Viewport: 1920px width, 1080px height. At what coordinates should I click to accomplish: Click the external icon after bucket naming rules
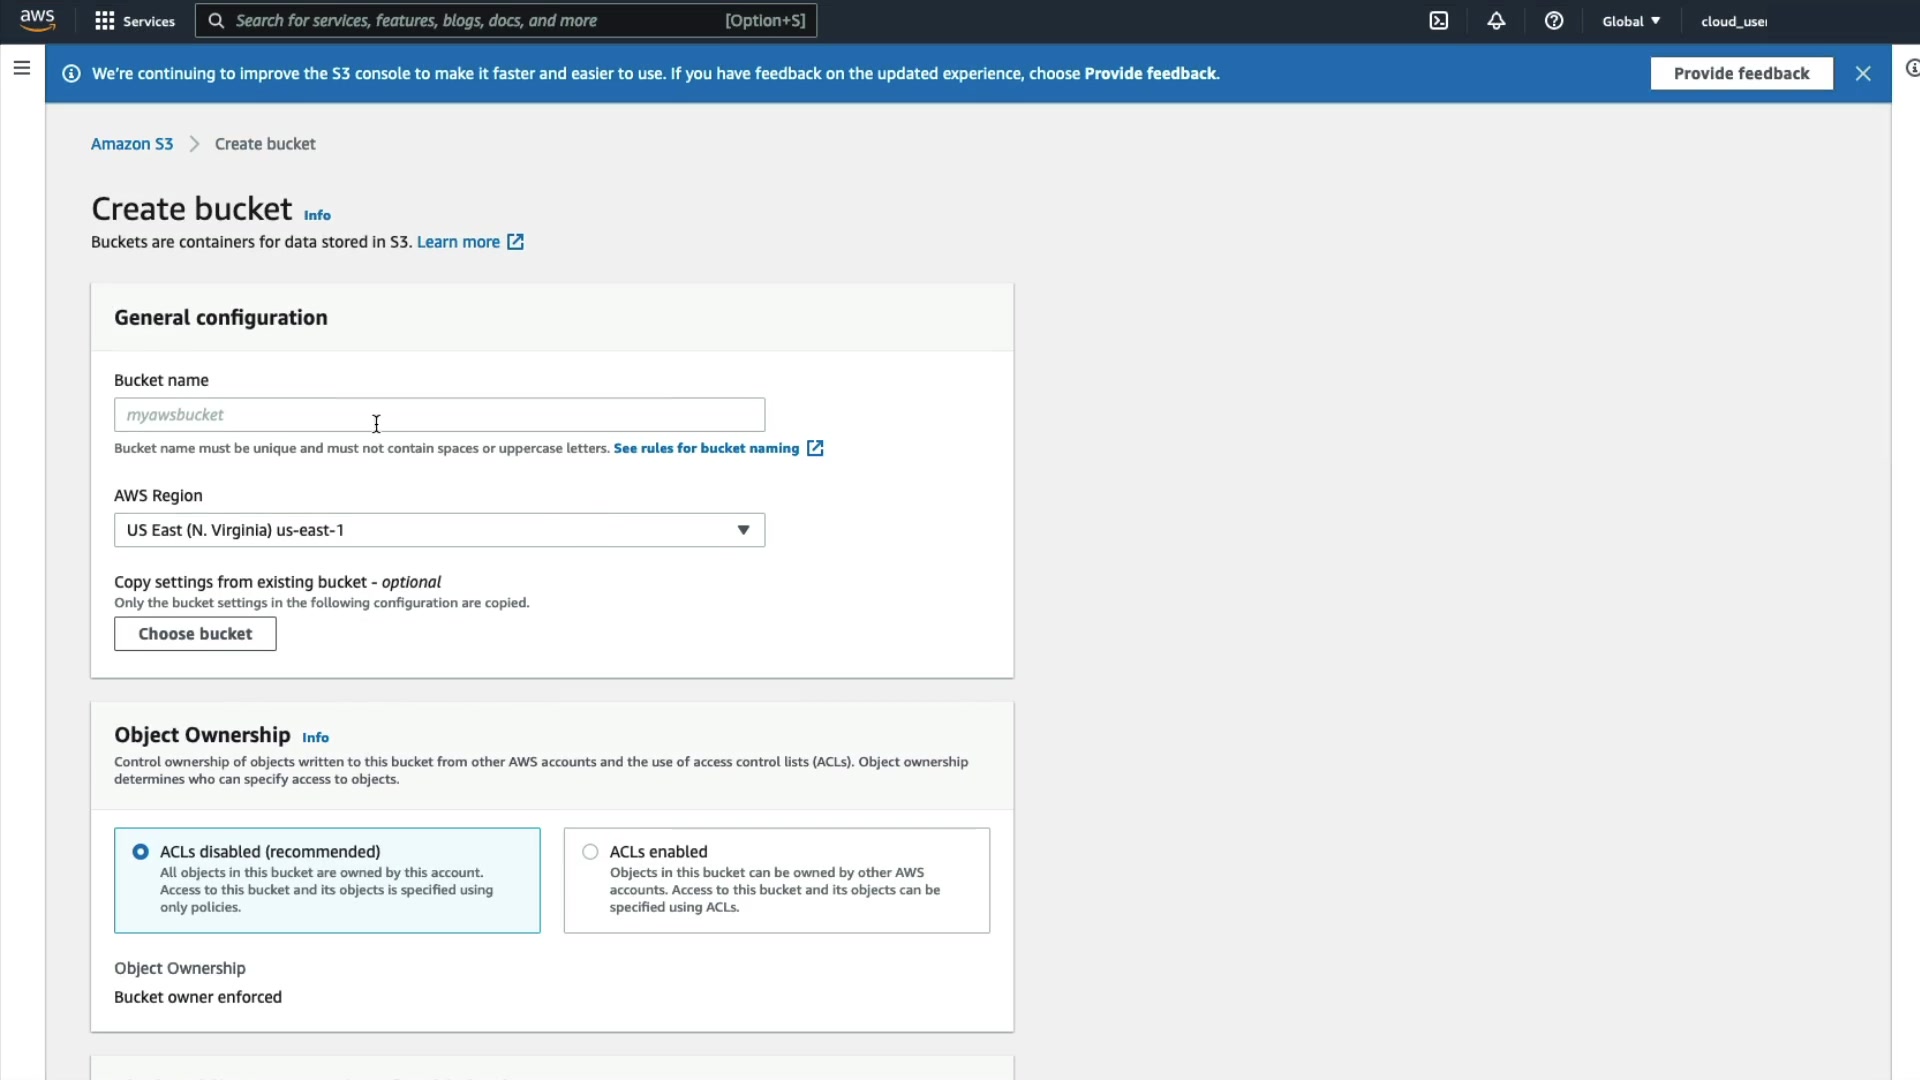815,448
